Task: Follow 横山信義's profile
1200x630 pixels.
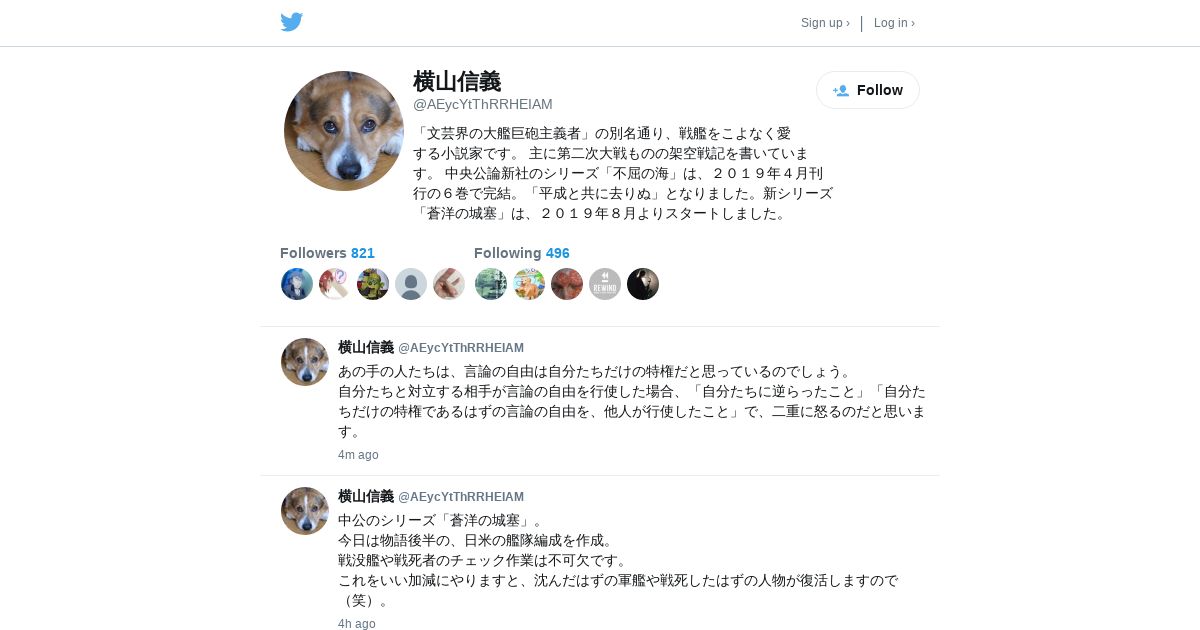Action: coord(868,90)
